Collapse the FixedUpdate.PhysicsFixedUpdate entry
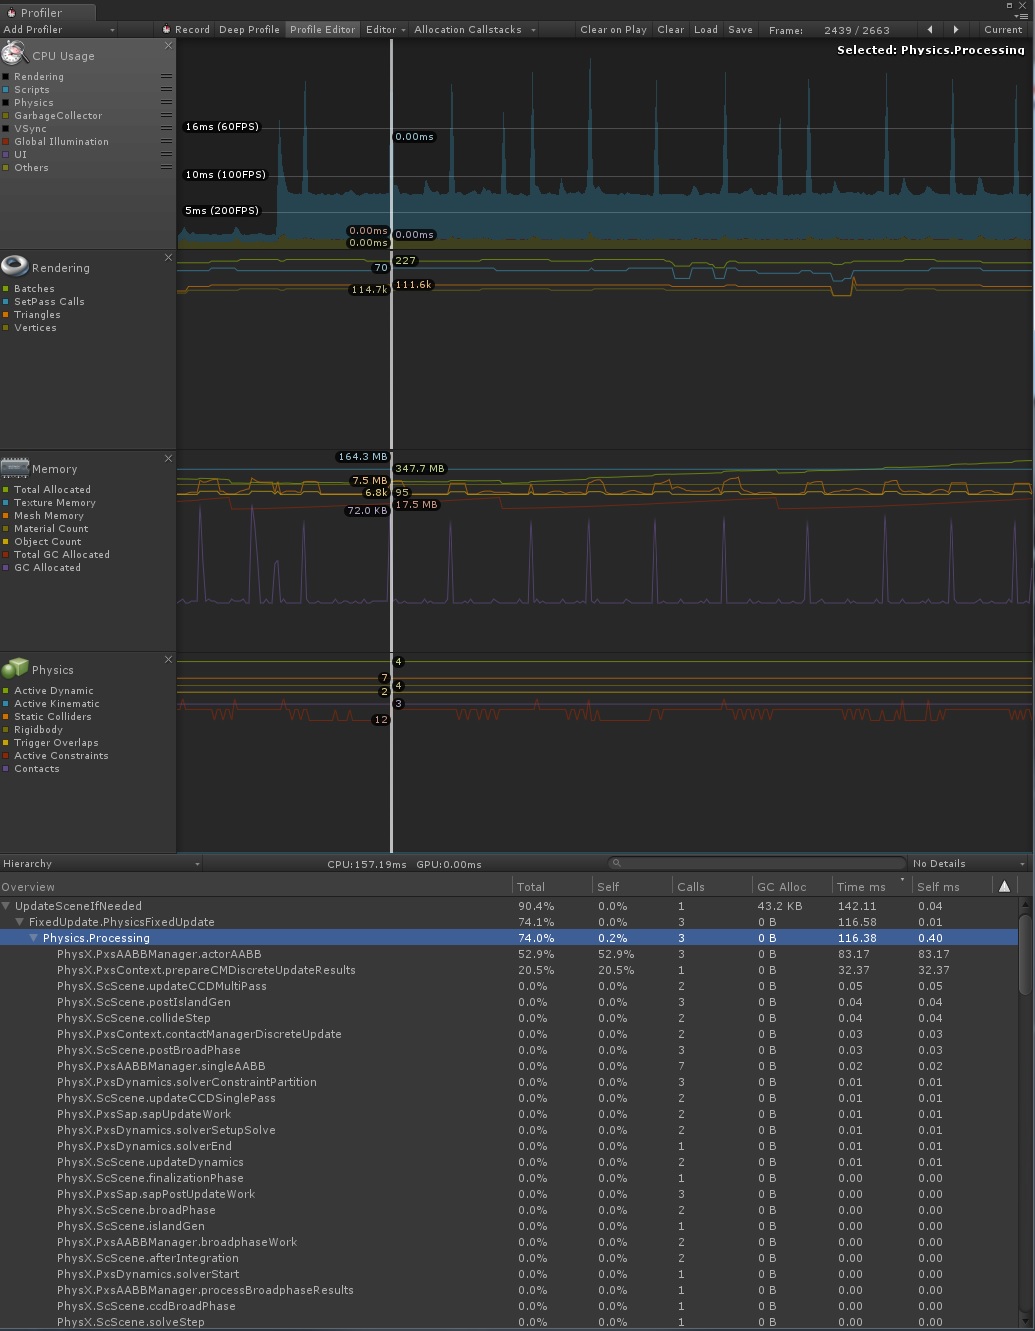1035x1331 pixels. coord(19,921)
